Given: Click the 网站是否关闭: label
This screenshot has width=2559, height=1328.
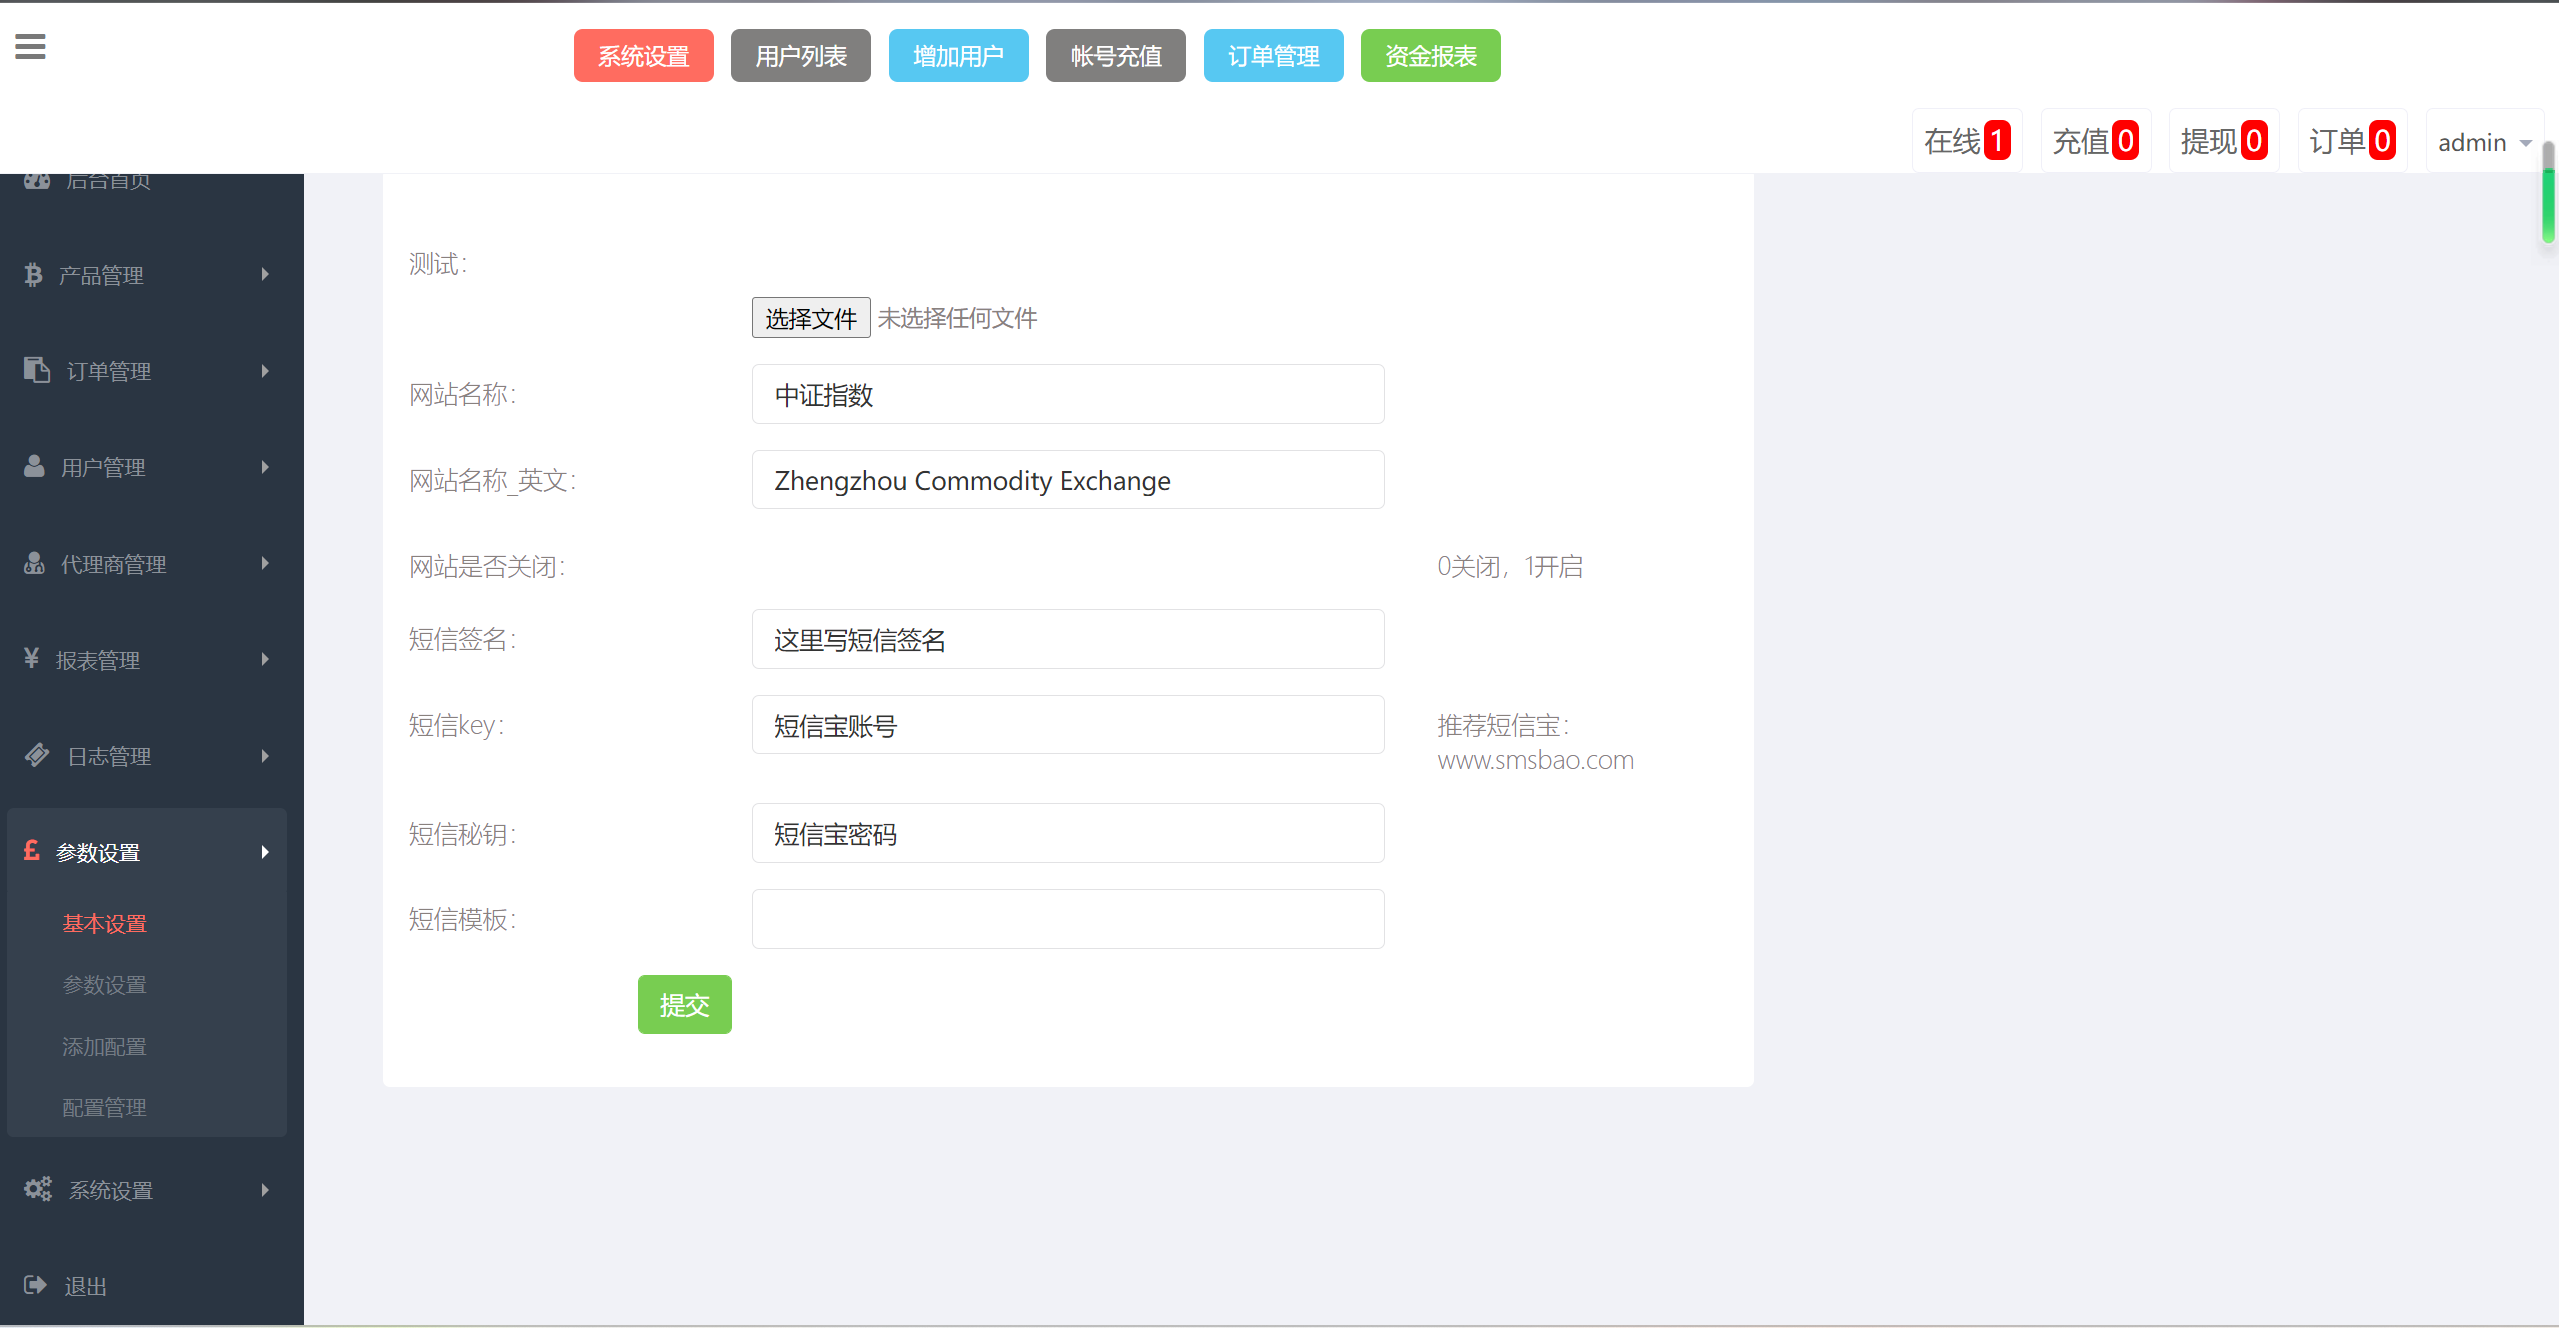Looking at the screenshot, I should click(487, 567).
